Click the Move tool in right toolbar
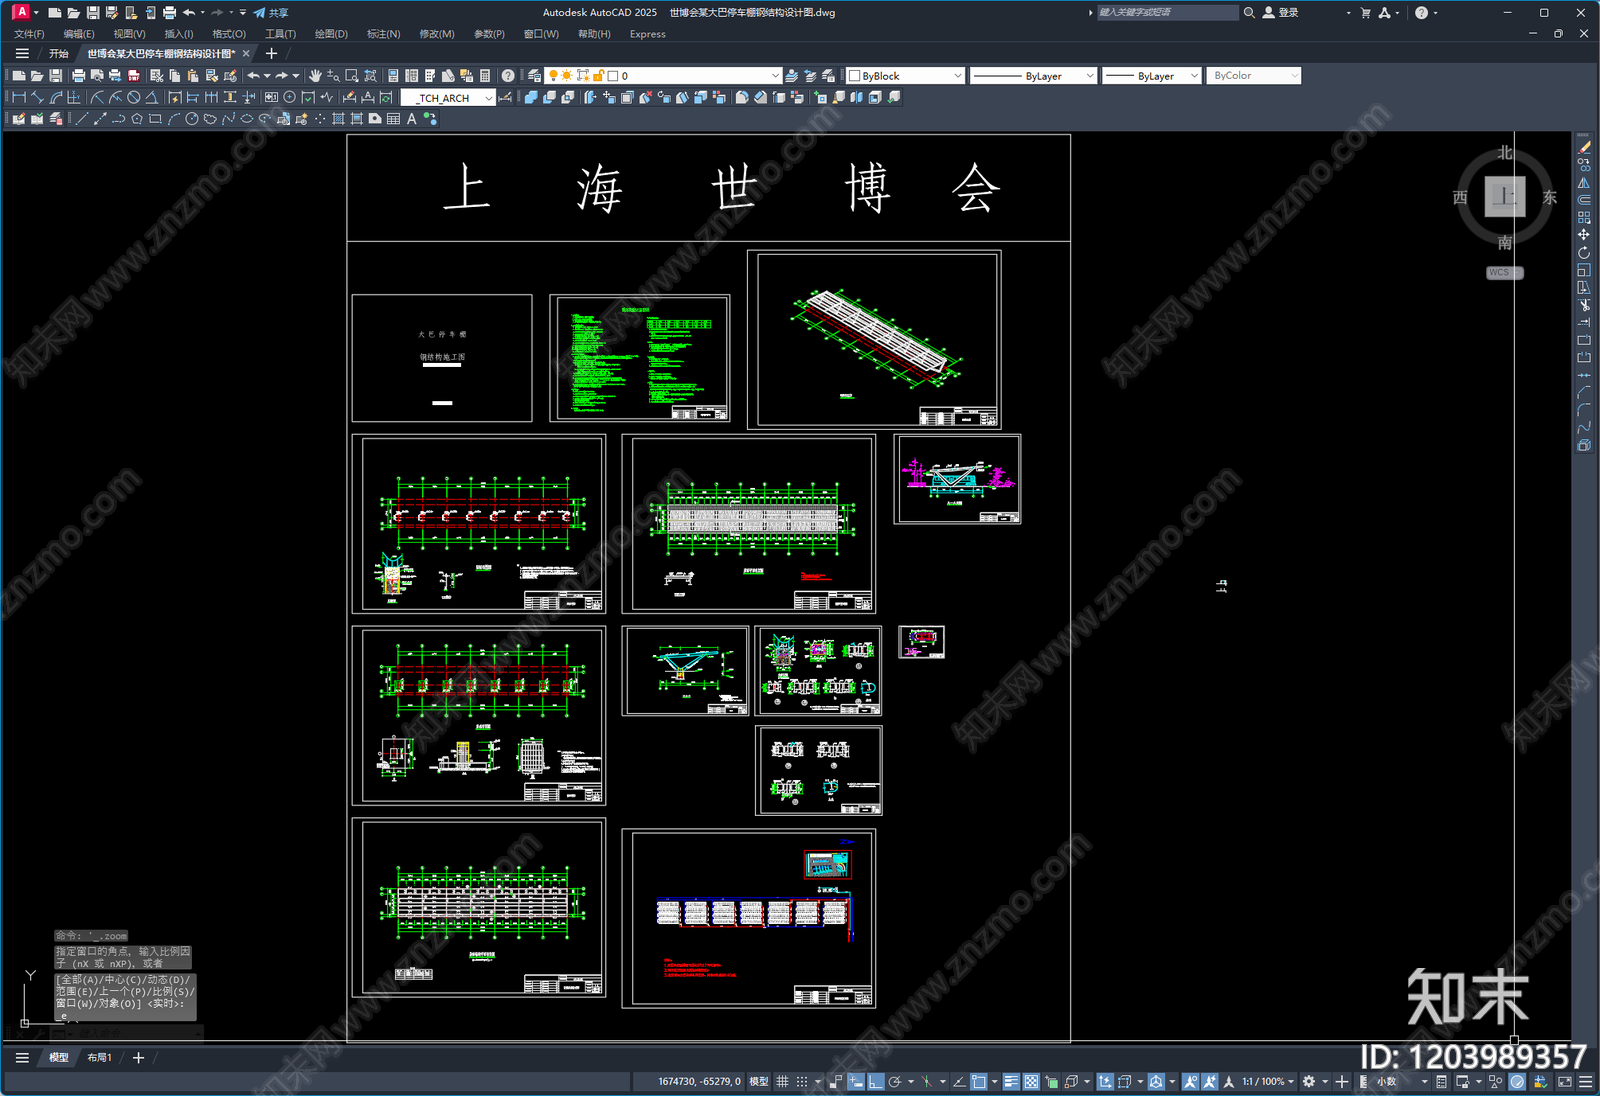The image size is (1600, 1096). pos(1584,235)
